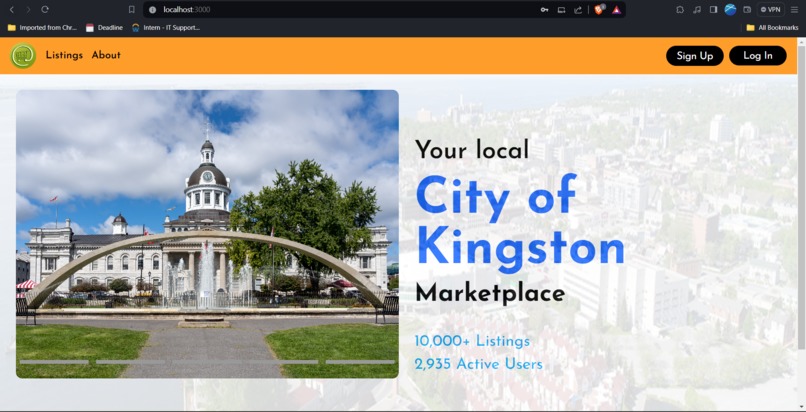This screenshot has width=806, height=412.
Task: Click the "Marketplace" heading text
Action: (x=490, y=293)
